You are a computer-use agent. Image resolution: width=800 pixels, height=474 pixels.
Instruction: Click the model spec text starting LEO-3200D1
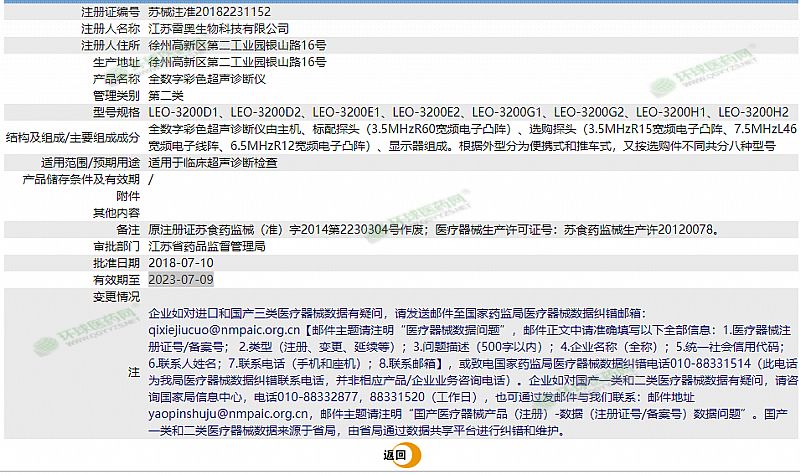coord(468,111)
